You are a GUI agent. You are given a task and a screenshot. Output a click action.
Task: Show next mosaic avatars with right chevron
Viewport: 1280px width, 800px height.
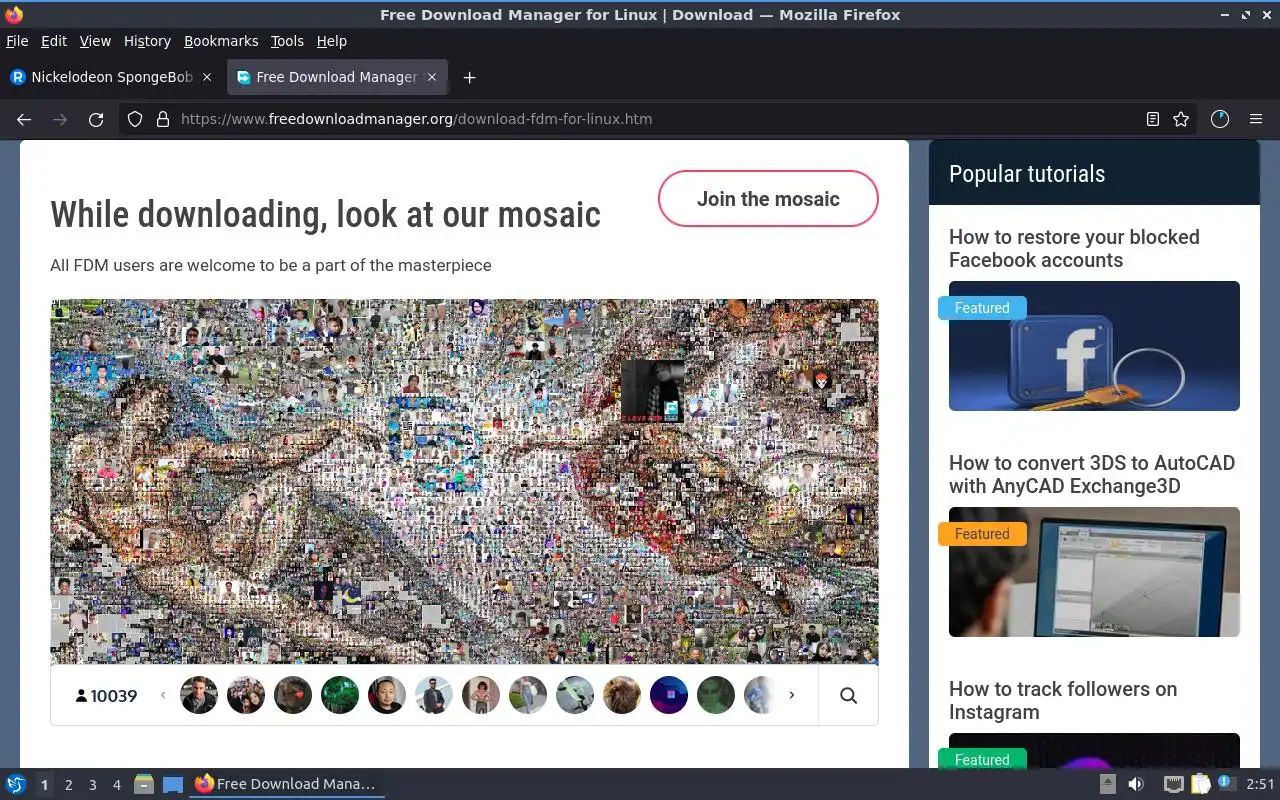[791, 695]
